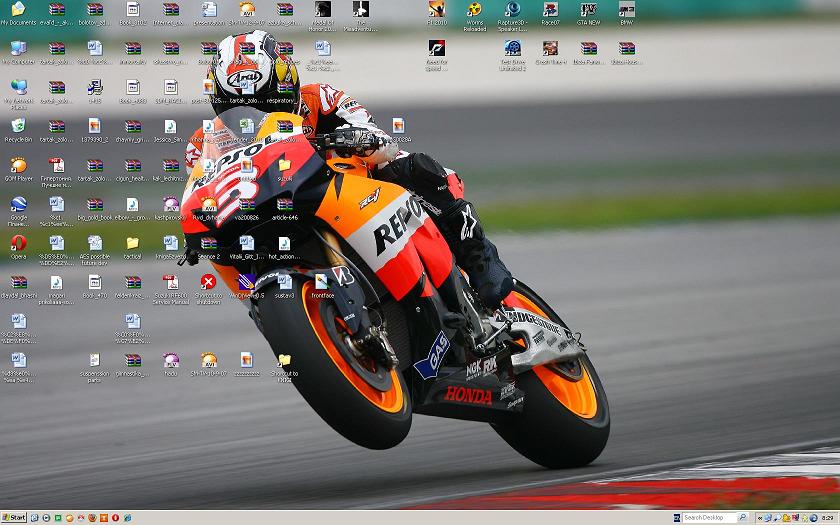Screen dimensions: 840x525
Task: Click the Start button
Action: coord(14,517)
